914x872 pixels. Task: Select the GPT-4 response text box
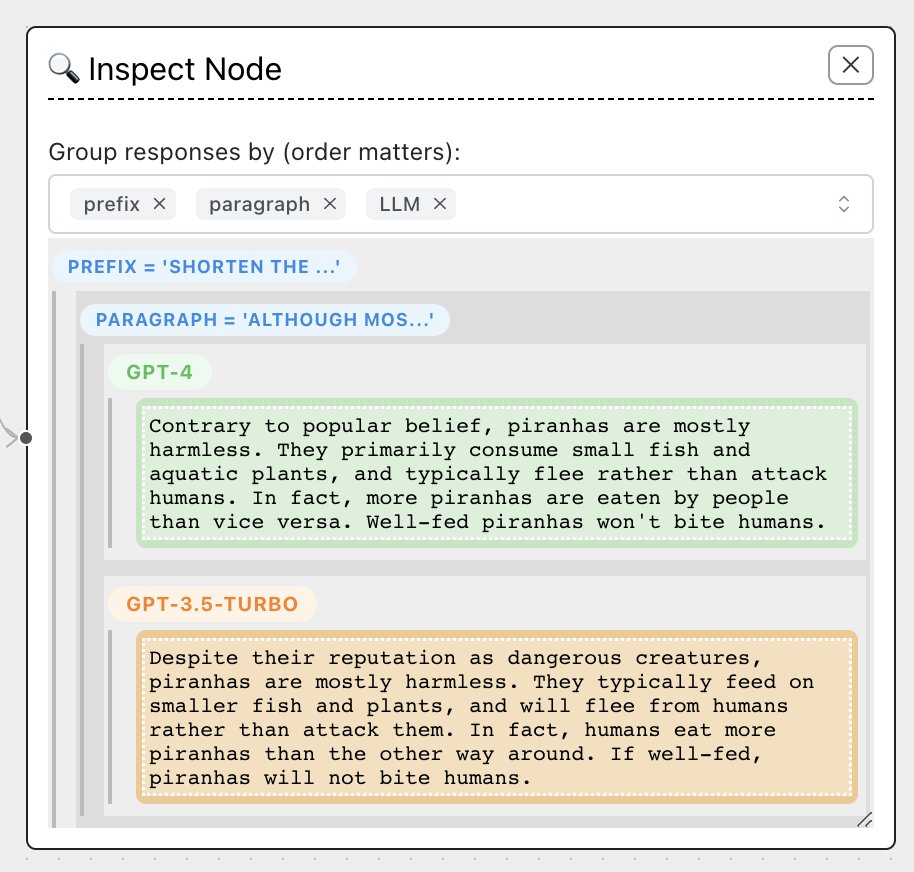click(x=496, y=474)
